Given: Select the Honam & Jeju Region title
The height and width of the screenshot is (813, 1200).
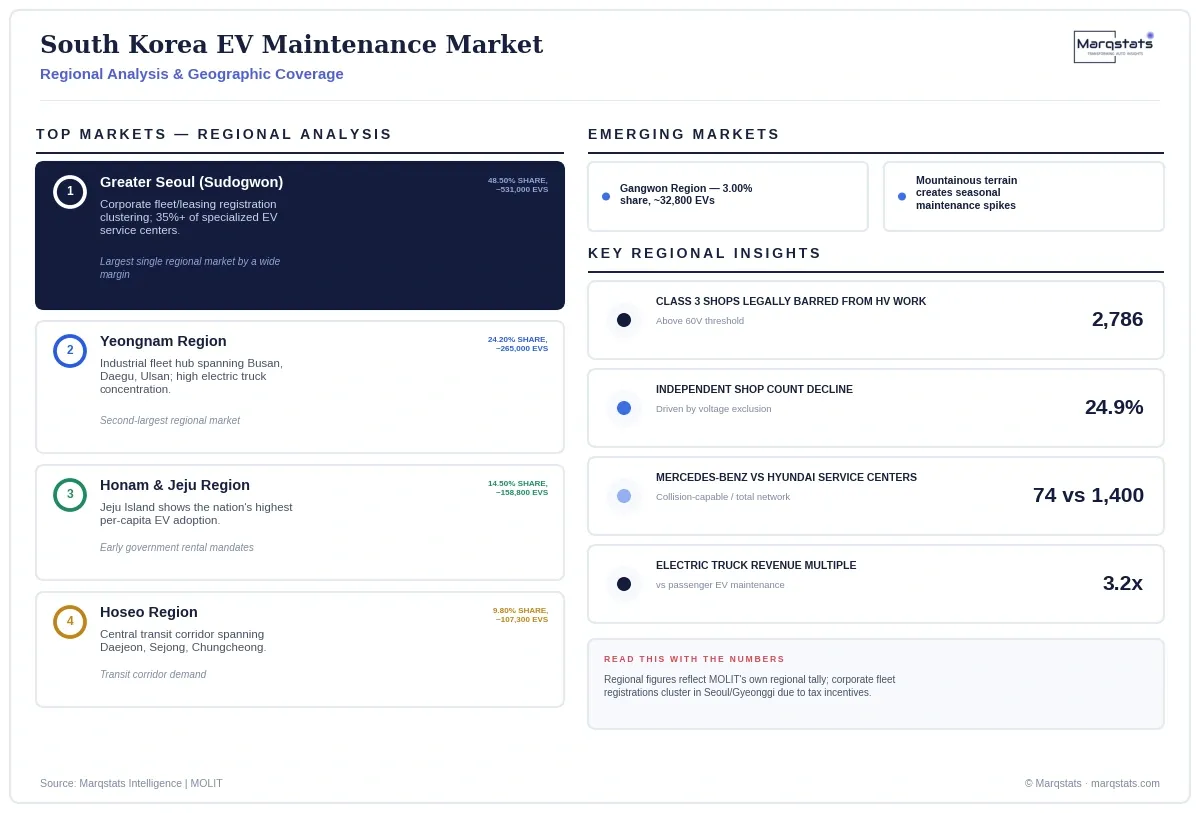Looking at the screenshot, I should pyautogui.click(x=175, y=485).
